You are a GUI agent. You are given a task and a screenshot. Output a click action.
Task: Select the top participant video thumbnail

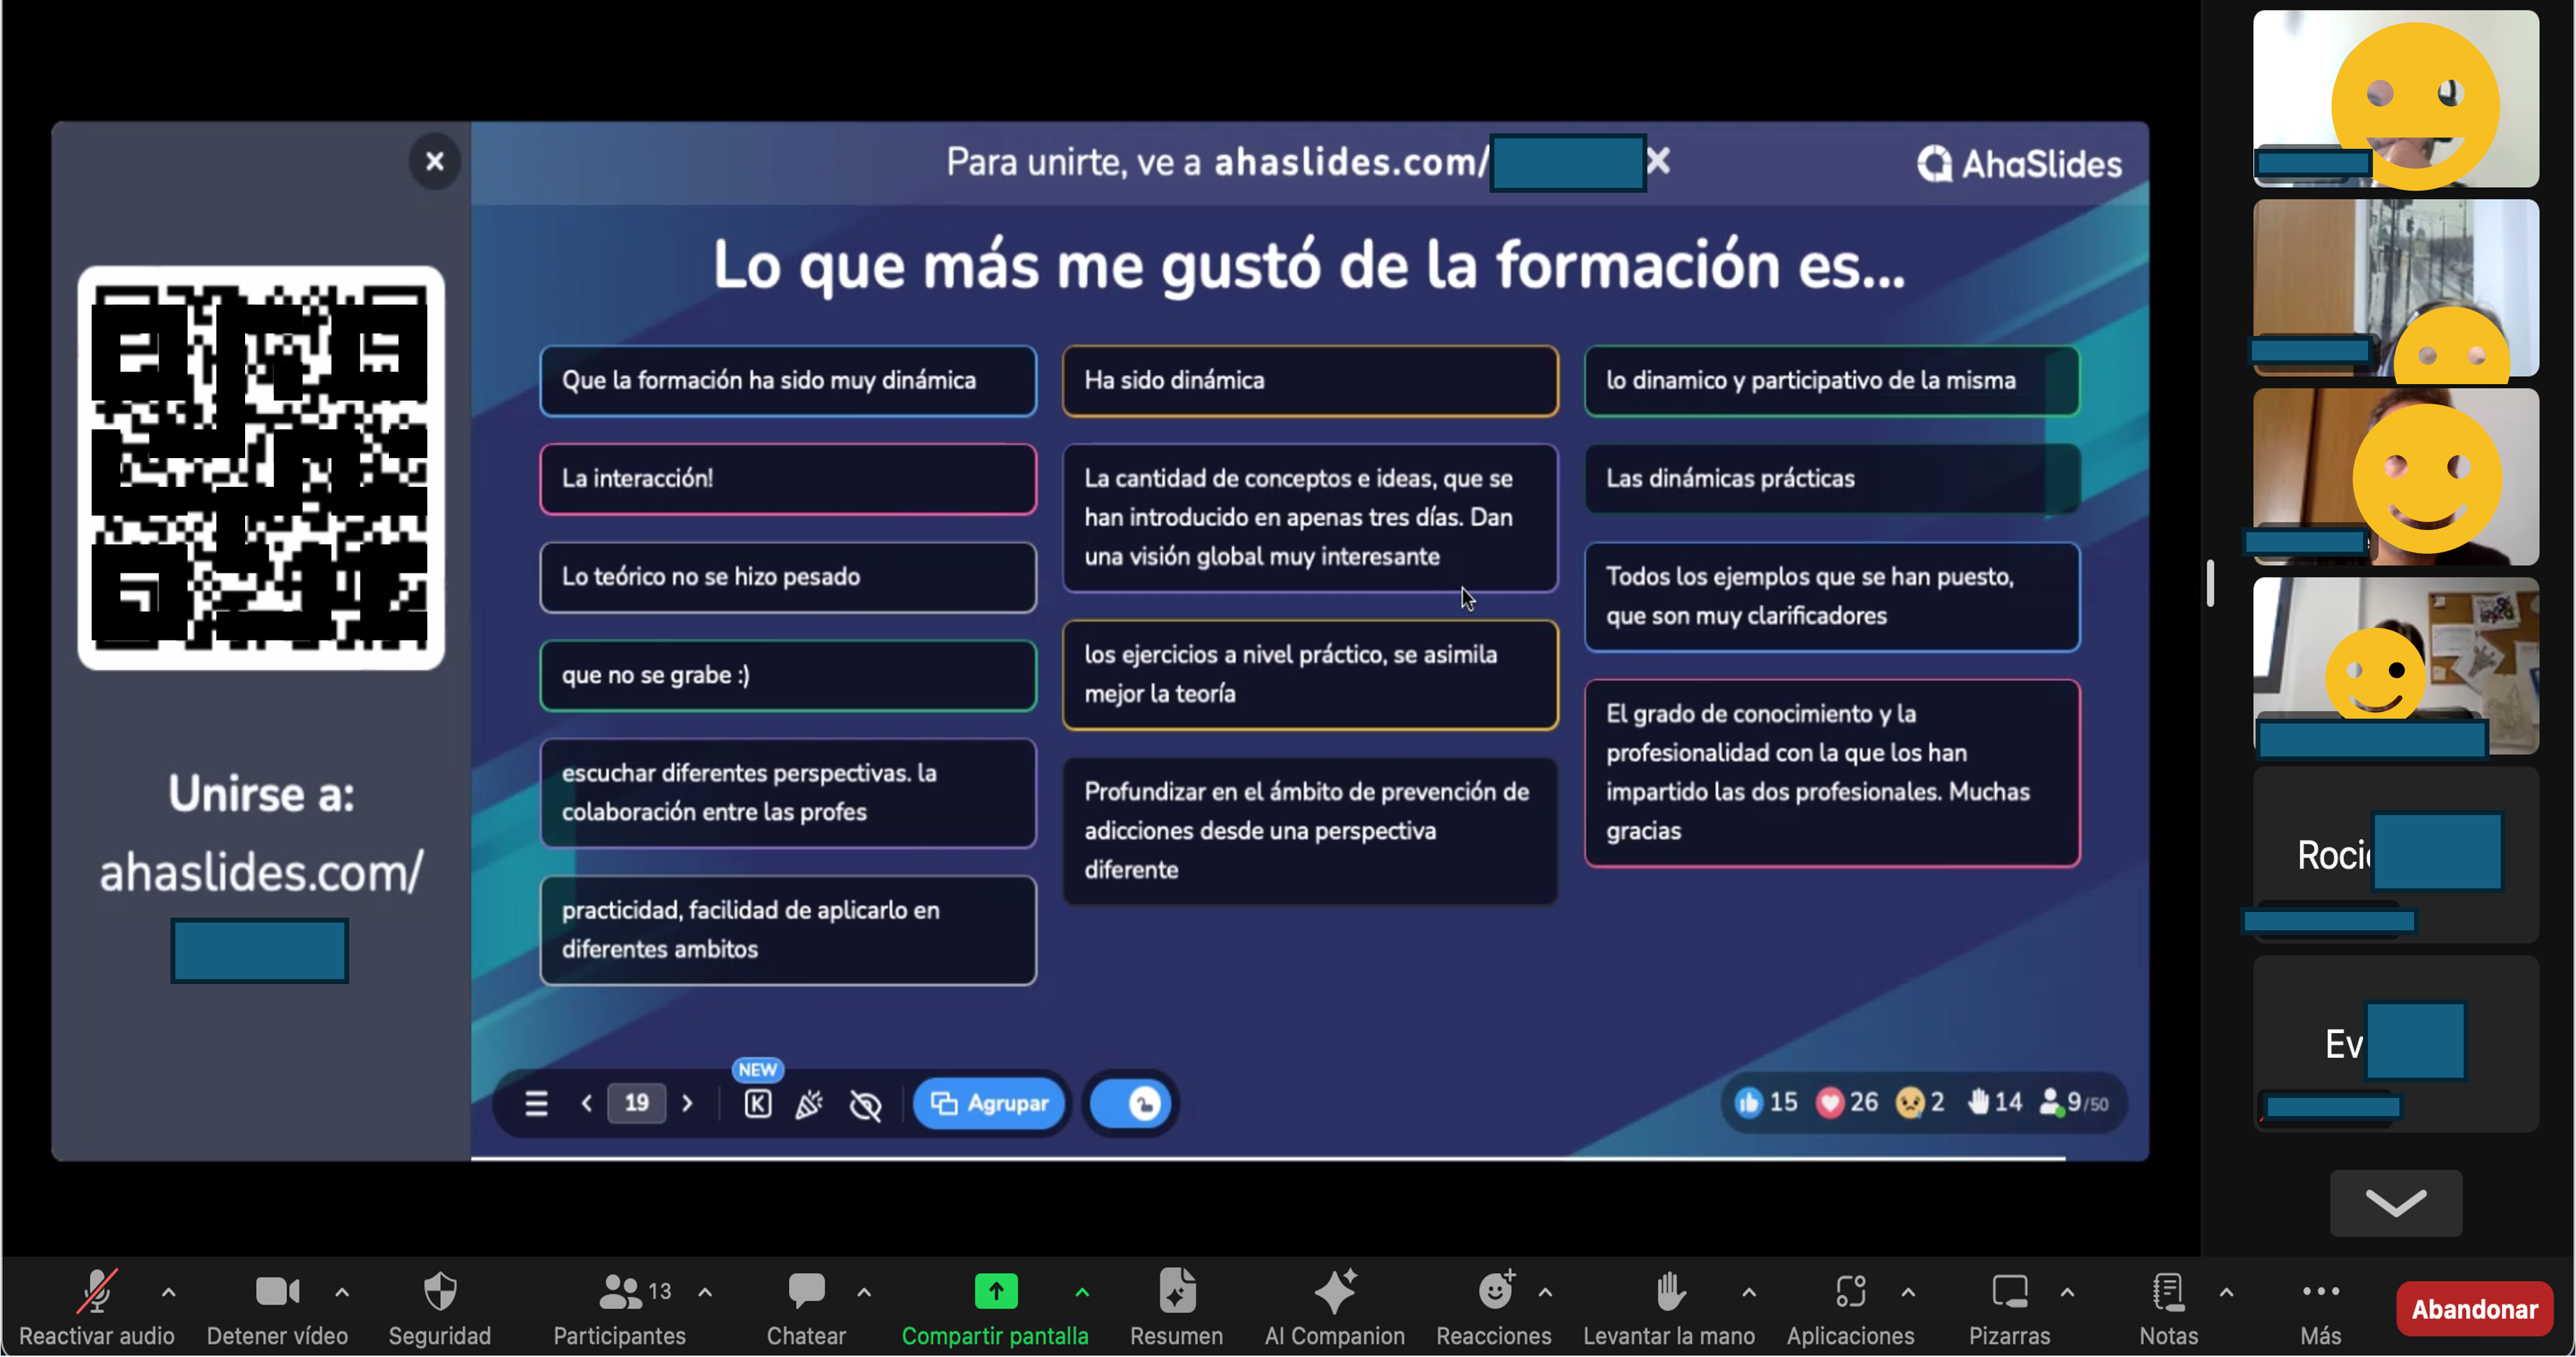tap(2396, 98)
